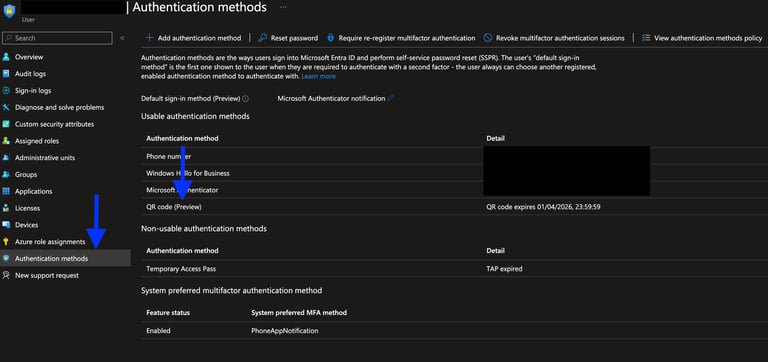The image size is (768, 362).
Task: Select the QR code (Preview) row
Action: (455, 207)
